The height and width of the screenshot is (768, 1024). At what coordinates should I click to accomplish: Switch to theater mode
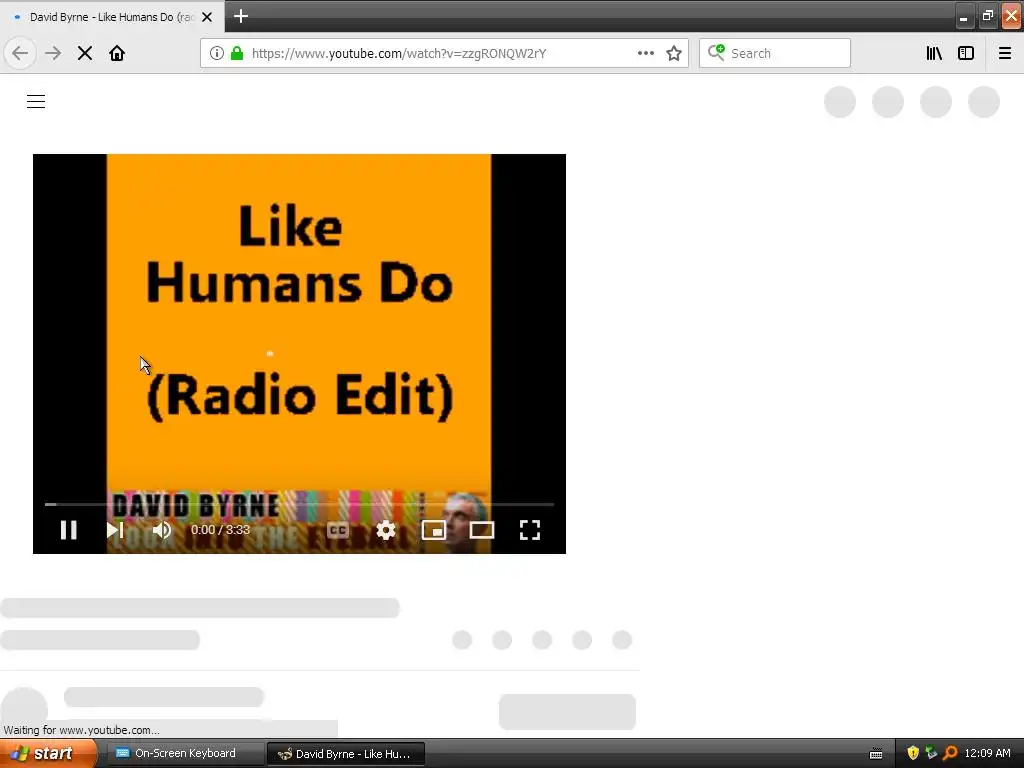[x=482, y=530]
